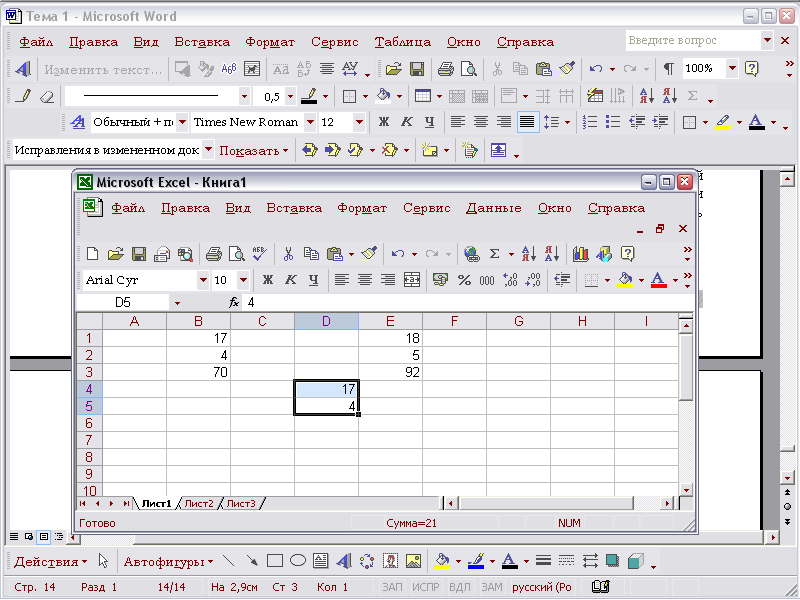
Task: Open Excel font name dropdown Arial Cyr
Action: [203, 280]
